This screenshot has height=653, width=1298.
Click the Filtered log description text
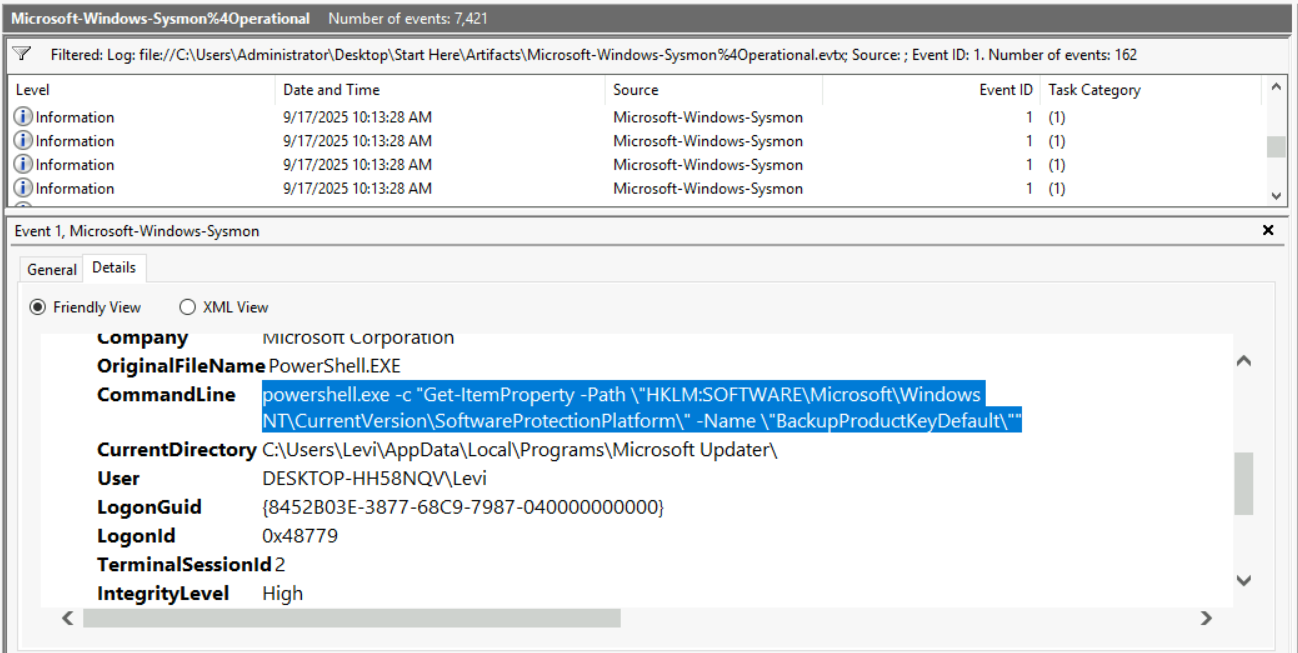594,55
